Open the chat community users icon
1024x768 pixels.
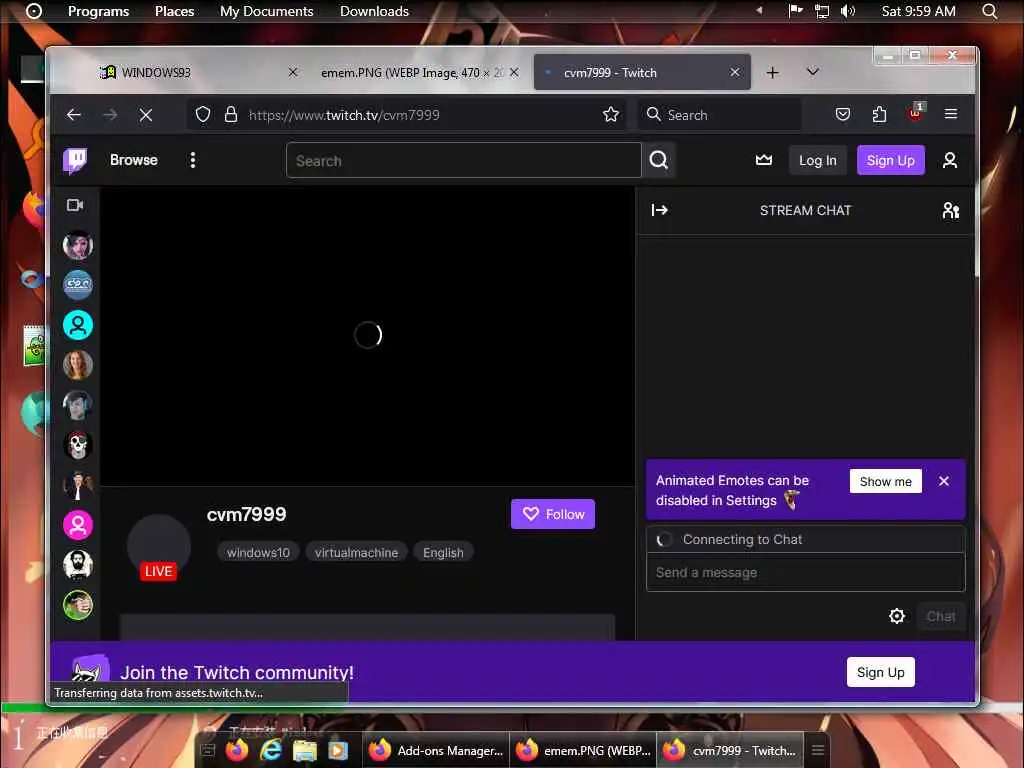tap(951, 210)
